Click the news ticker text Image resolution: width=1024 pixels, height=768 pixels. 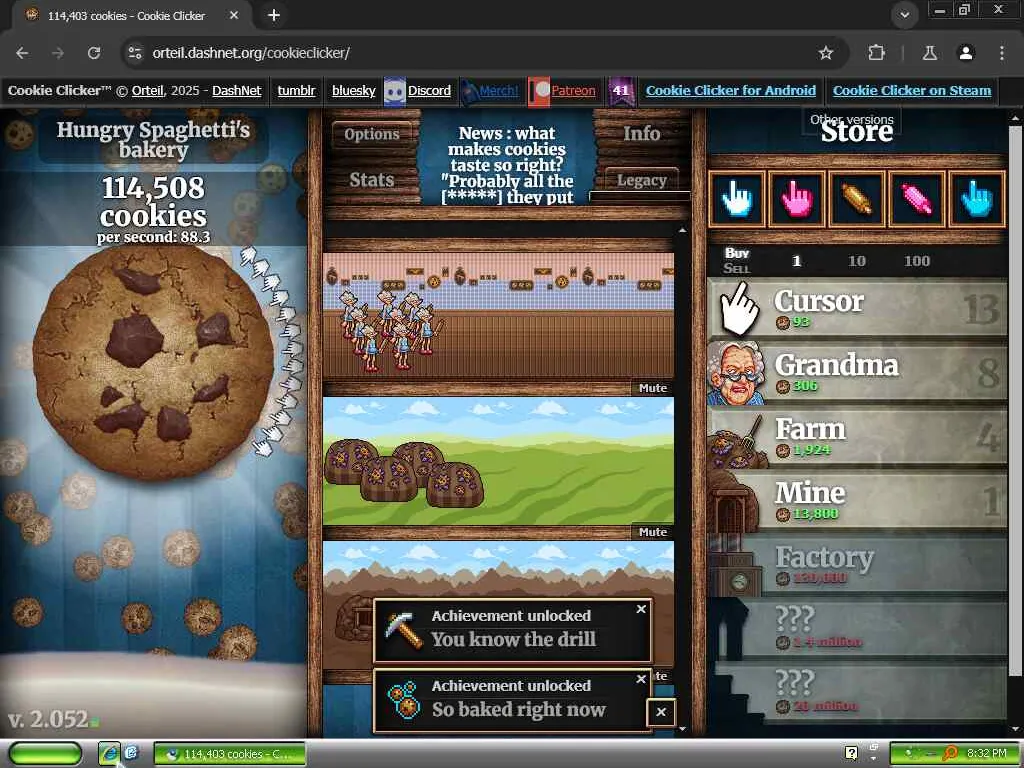coord(507,165)
